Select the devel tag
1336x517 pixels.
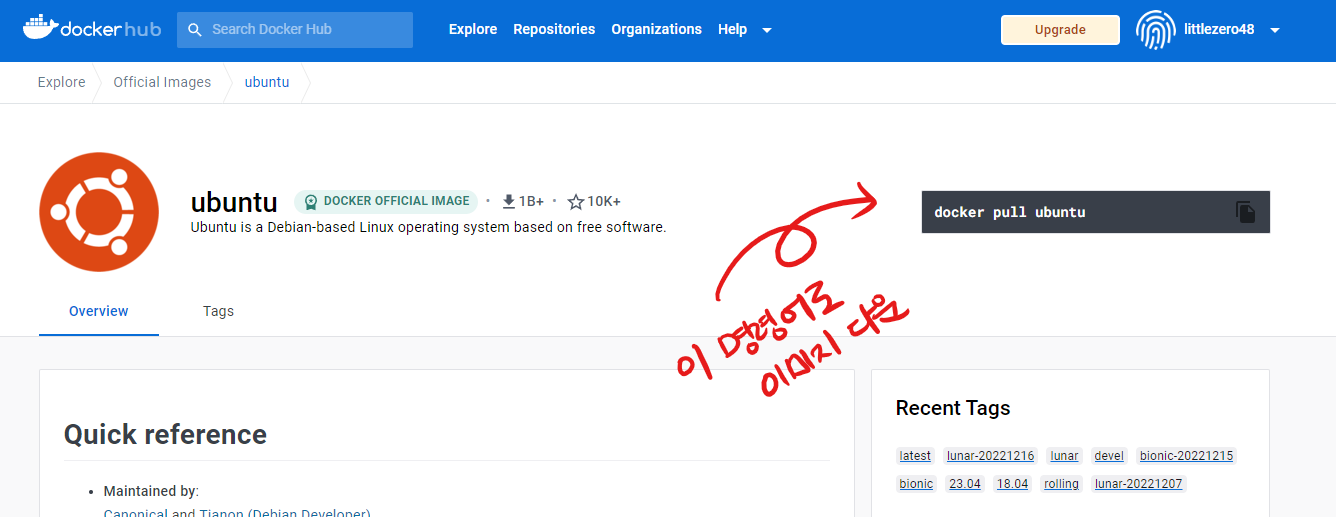(1109, 456)
